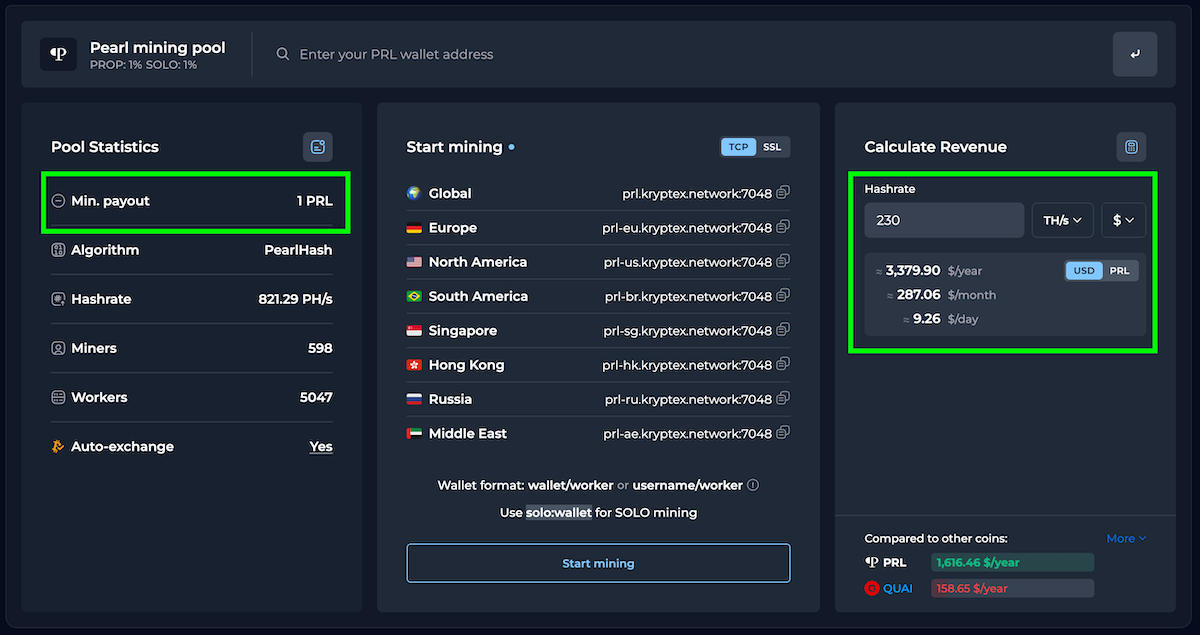Viewport: 1200px width, 635px height.
Task: Click the Workers count 5047
Action: (316, 397)
